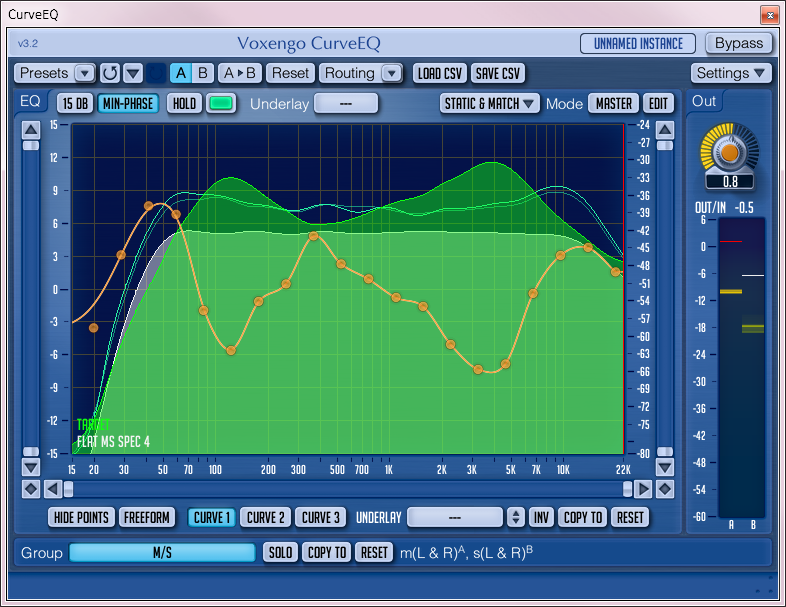The height and width of the screenshot is (607, 786).
Task: Switch to state A
Action: pos(180,73)
